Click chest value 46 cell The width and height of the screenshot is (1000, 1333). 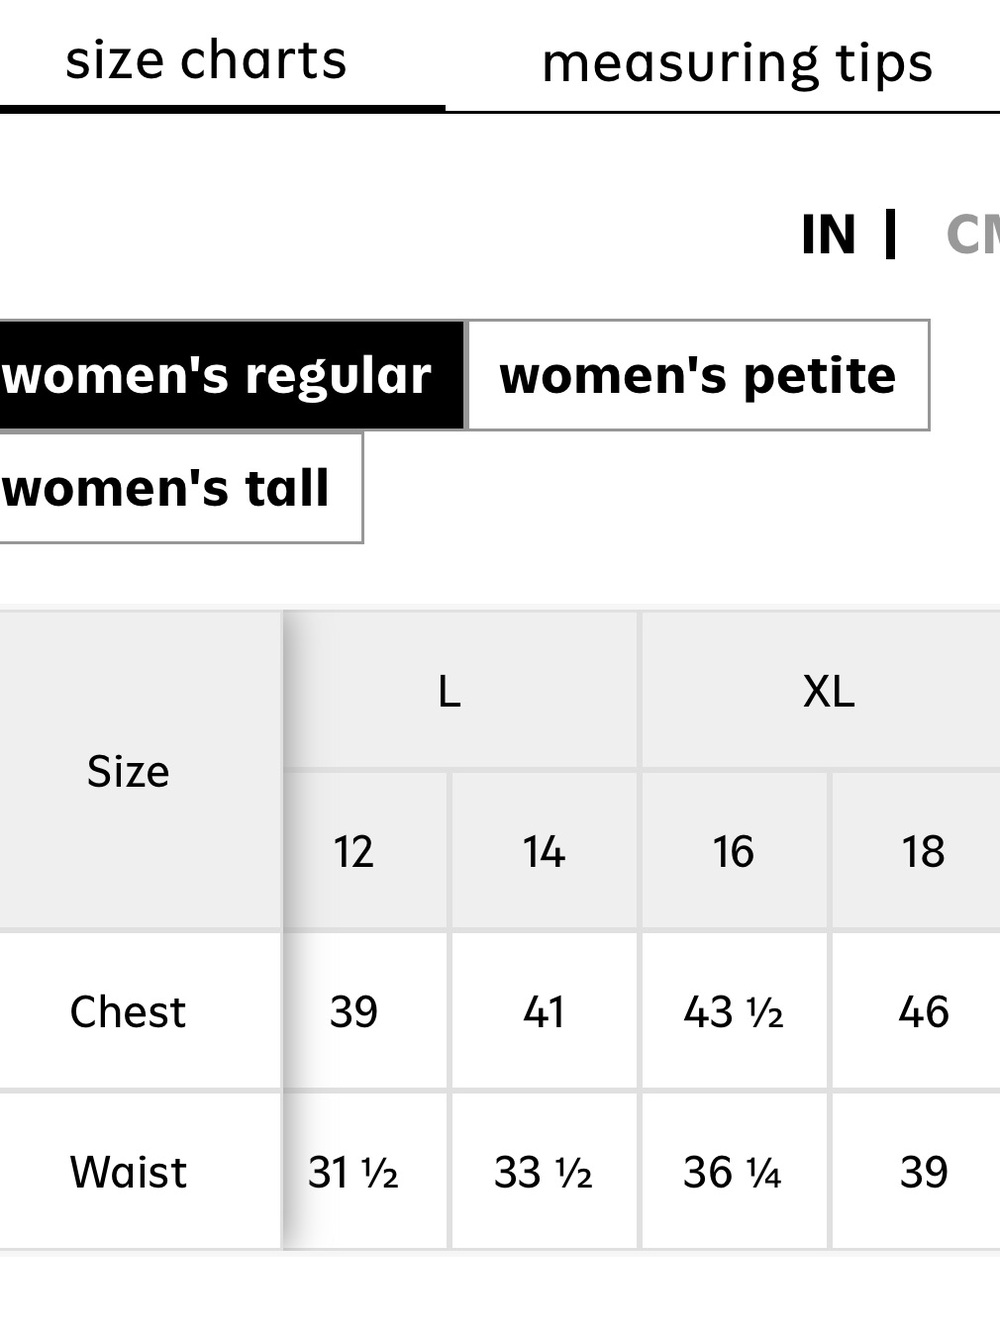click(x=916, y=1011)
